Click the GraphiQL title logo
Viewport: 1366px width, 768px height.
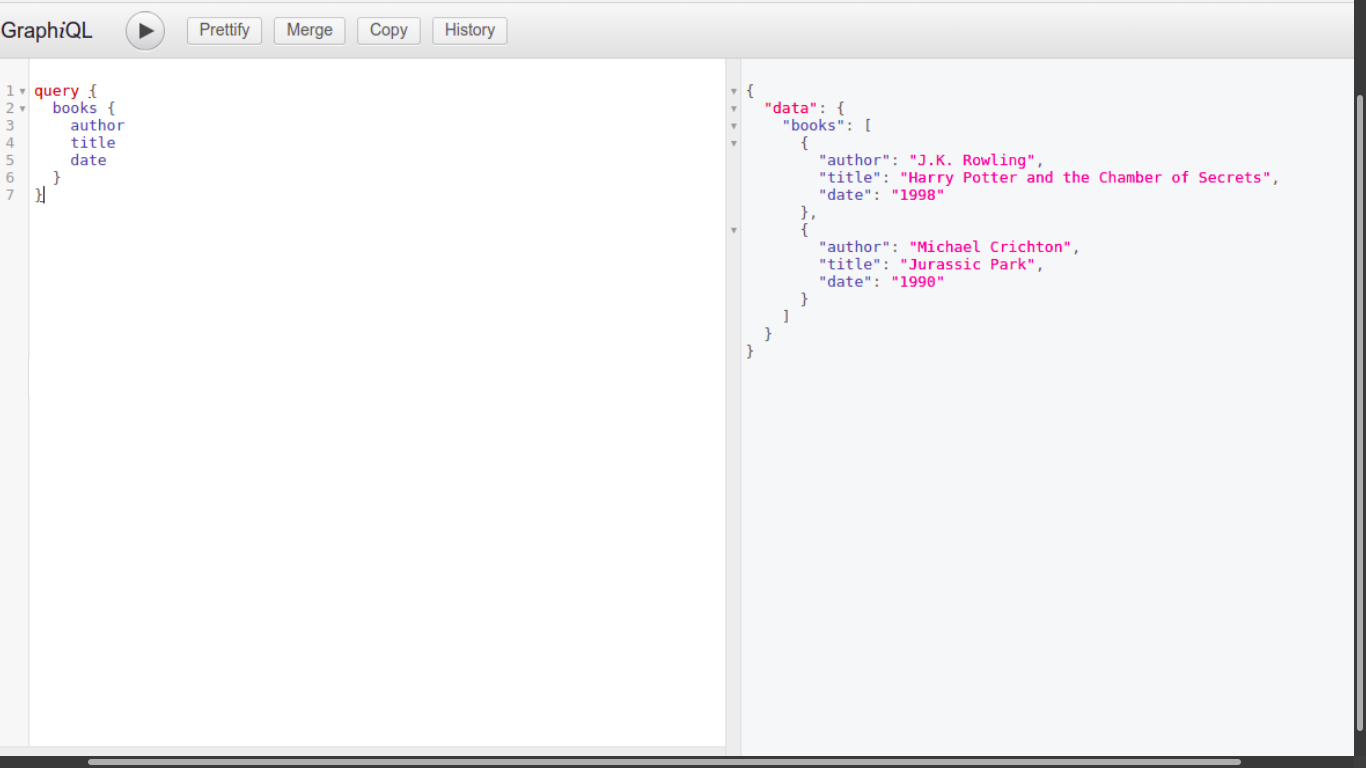coord(46,31)
